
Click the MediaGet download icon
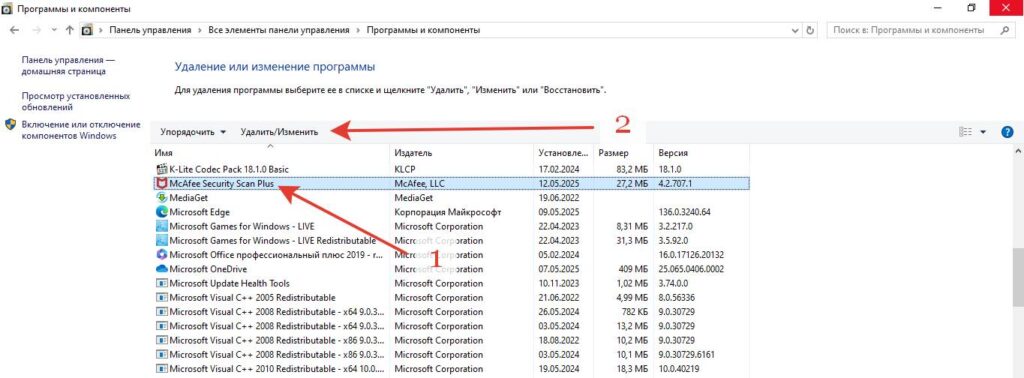162,198
